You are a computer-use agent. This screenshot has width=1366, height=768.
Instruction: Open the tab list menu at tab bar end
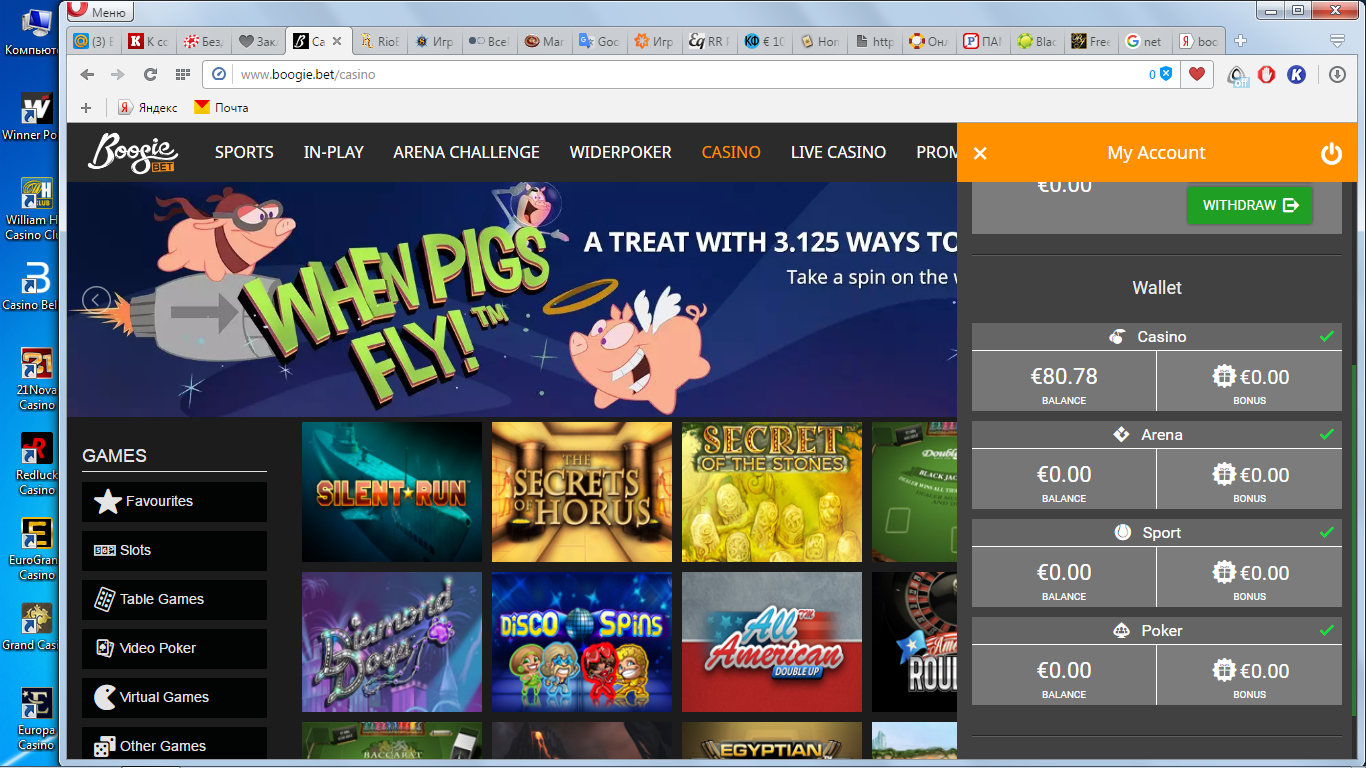pyautogui.click(x=1338, y=41)
